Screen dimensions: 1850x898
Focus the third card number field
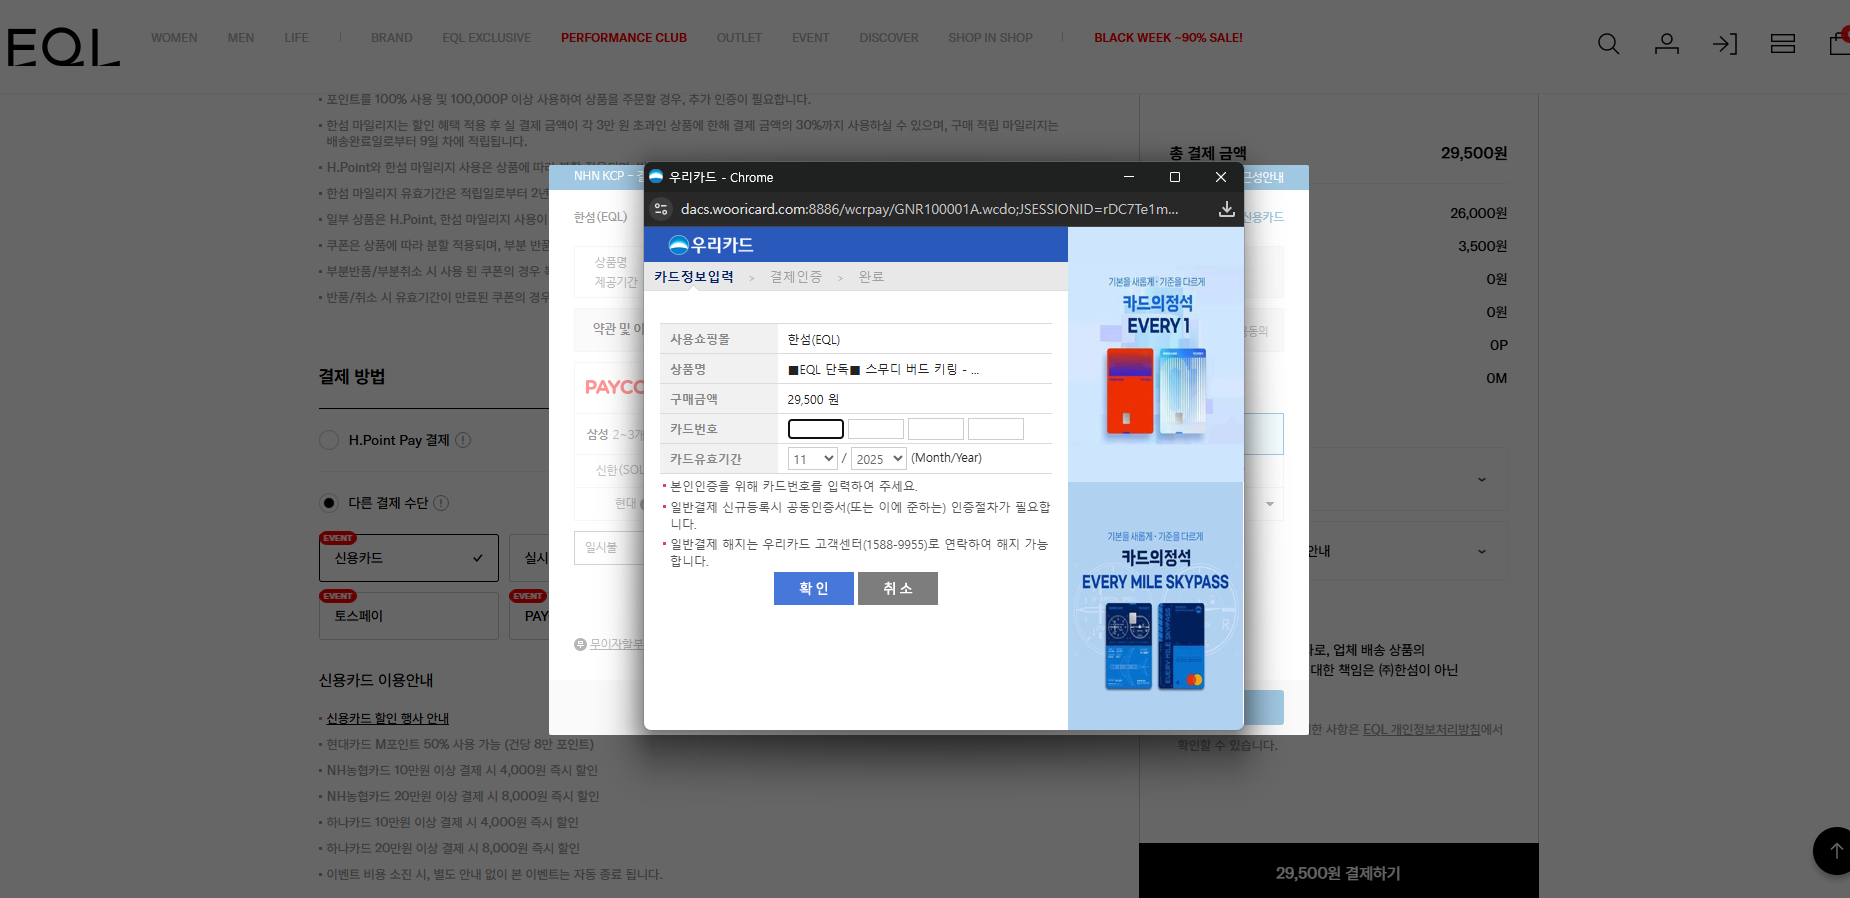pyautogui.click(x=936, y=429)
